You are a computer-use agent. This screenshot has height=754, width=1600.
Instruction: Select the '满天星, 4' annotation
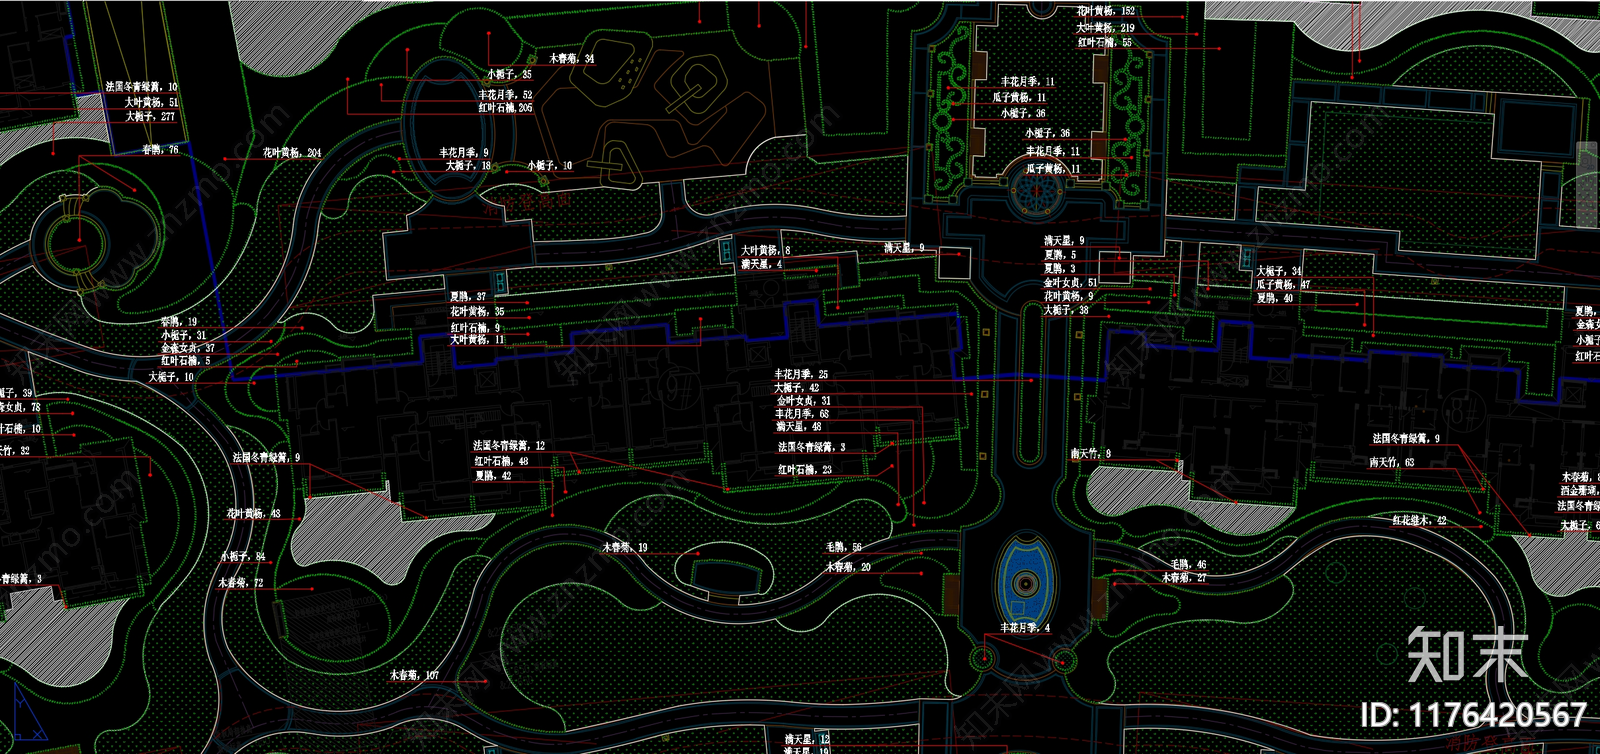click(x=762, y=265)
